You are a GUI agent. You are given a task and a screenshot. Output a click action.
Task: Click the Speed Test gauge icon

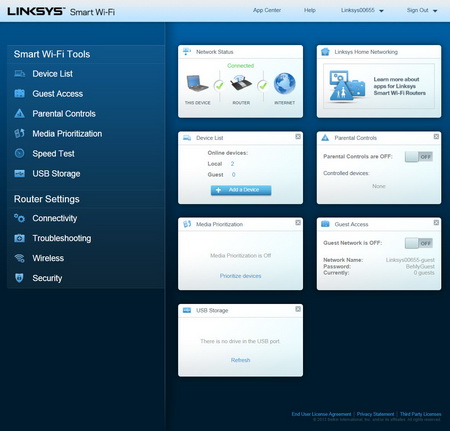pos(20,153)
